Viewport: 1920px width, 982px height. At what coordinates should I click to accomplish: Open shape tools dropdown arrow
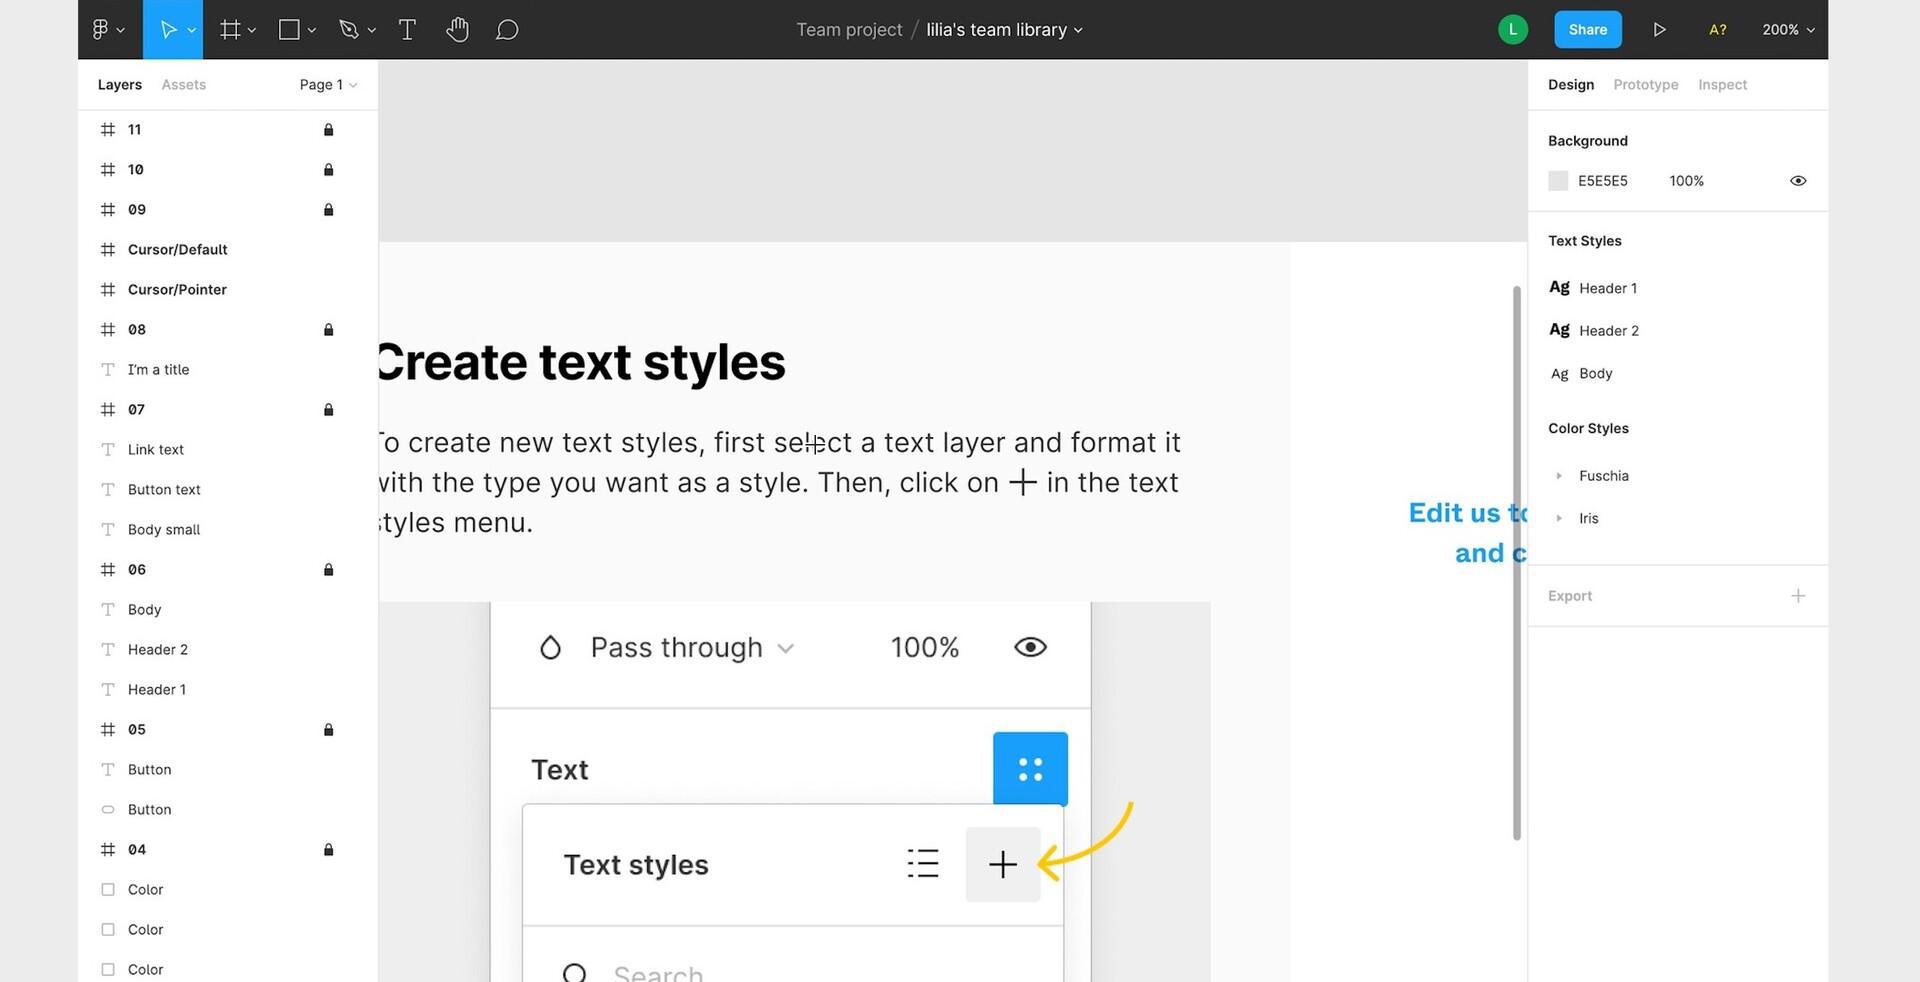click(x=312, y=30)
